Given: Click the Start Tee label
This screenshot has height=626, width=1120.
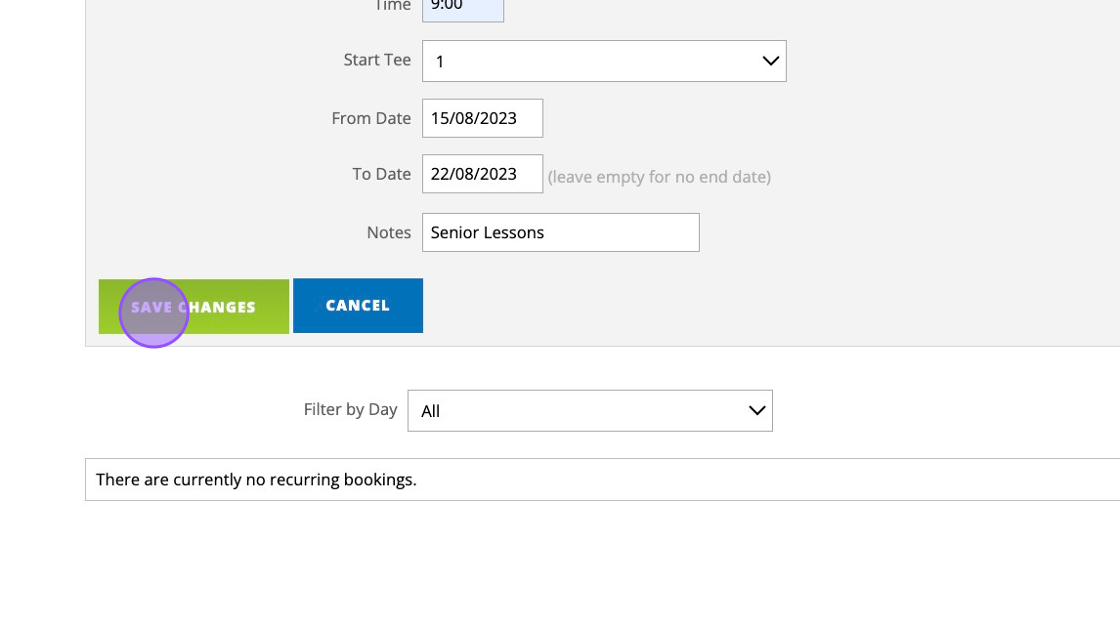Looking at the screenshot, I should (377, 60).
